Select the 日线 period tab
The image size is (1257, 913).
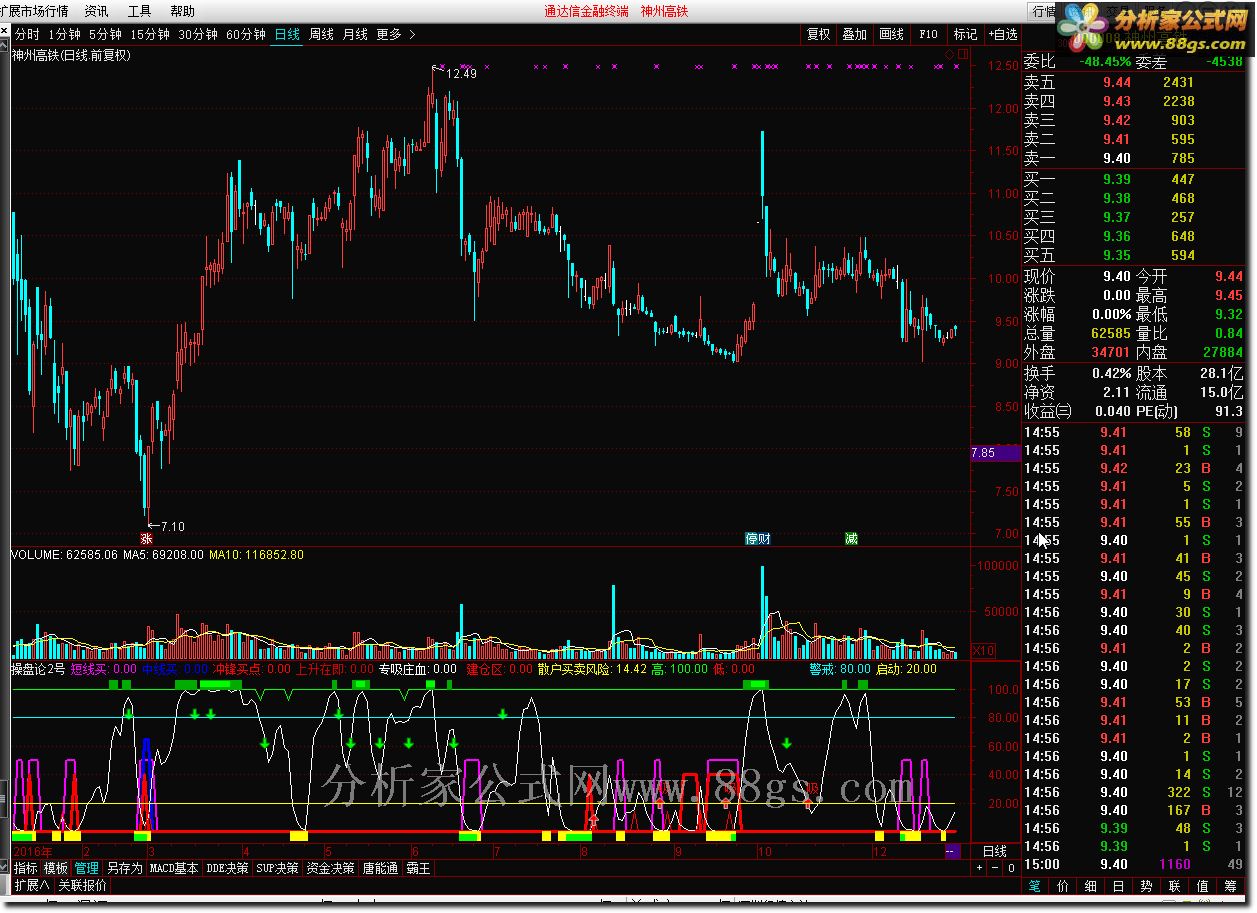point(287,34)
